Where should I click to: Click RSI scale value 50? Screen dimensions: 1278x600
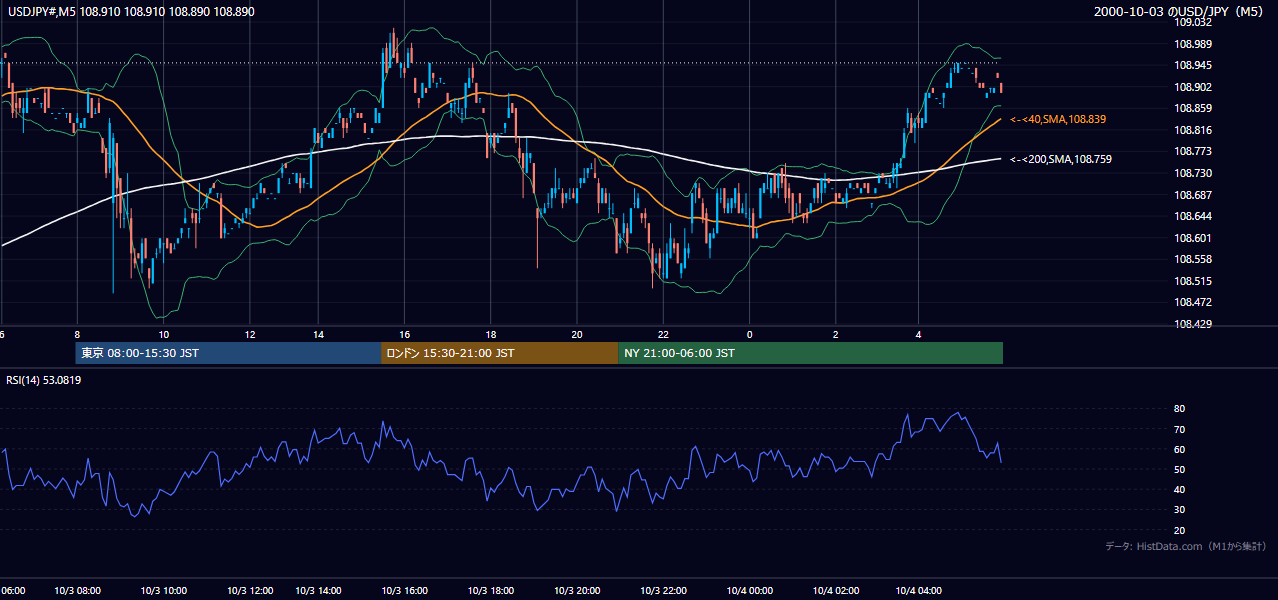pos(1179,469)
